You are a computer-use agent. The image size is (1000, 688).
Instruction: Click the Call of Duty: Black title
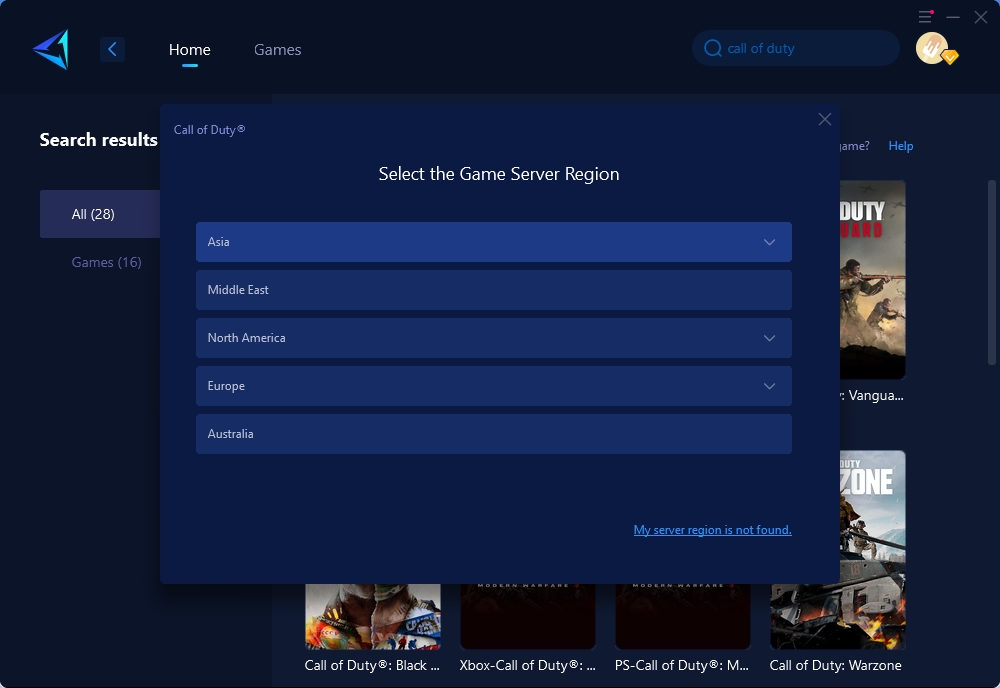tap(372, 665)
